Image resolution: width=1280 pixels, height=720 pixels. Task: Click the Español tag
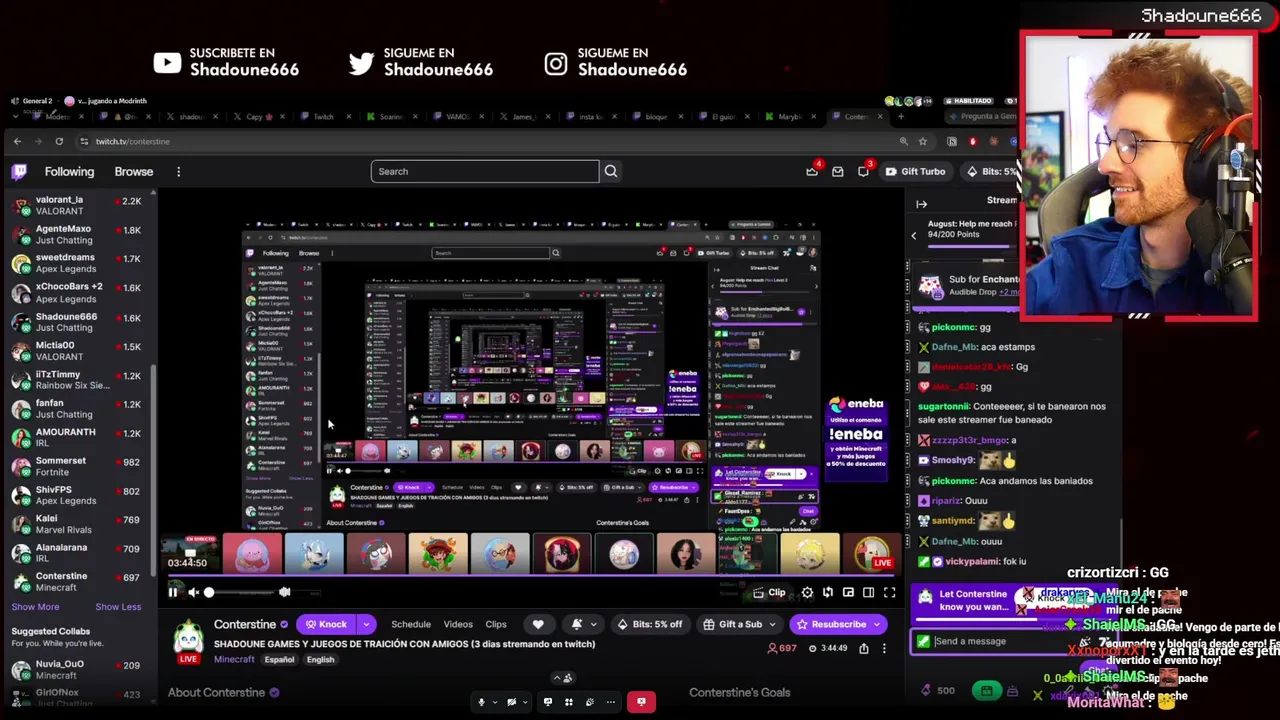pos(279,660)
